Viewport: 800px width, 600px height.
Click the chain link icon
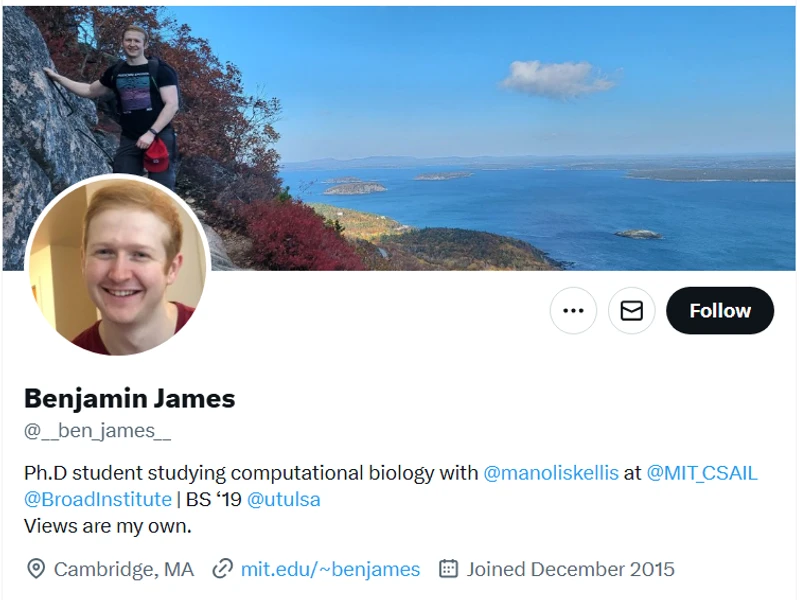pos(223,569)
